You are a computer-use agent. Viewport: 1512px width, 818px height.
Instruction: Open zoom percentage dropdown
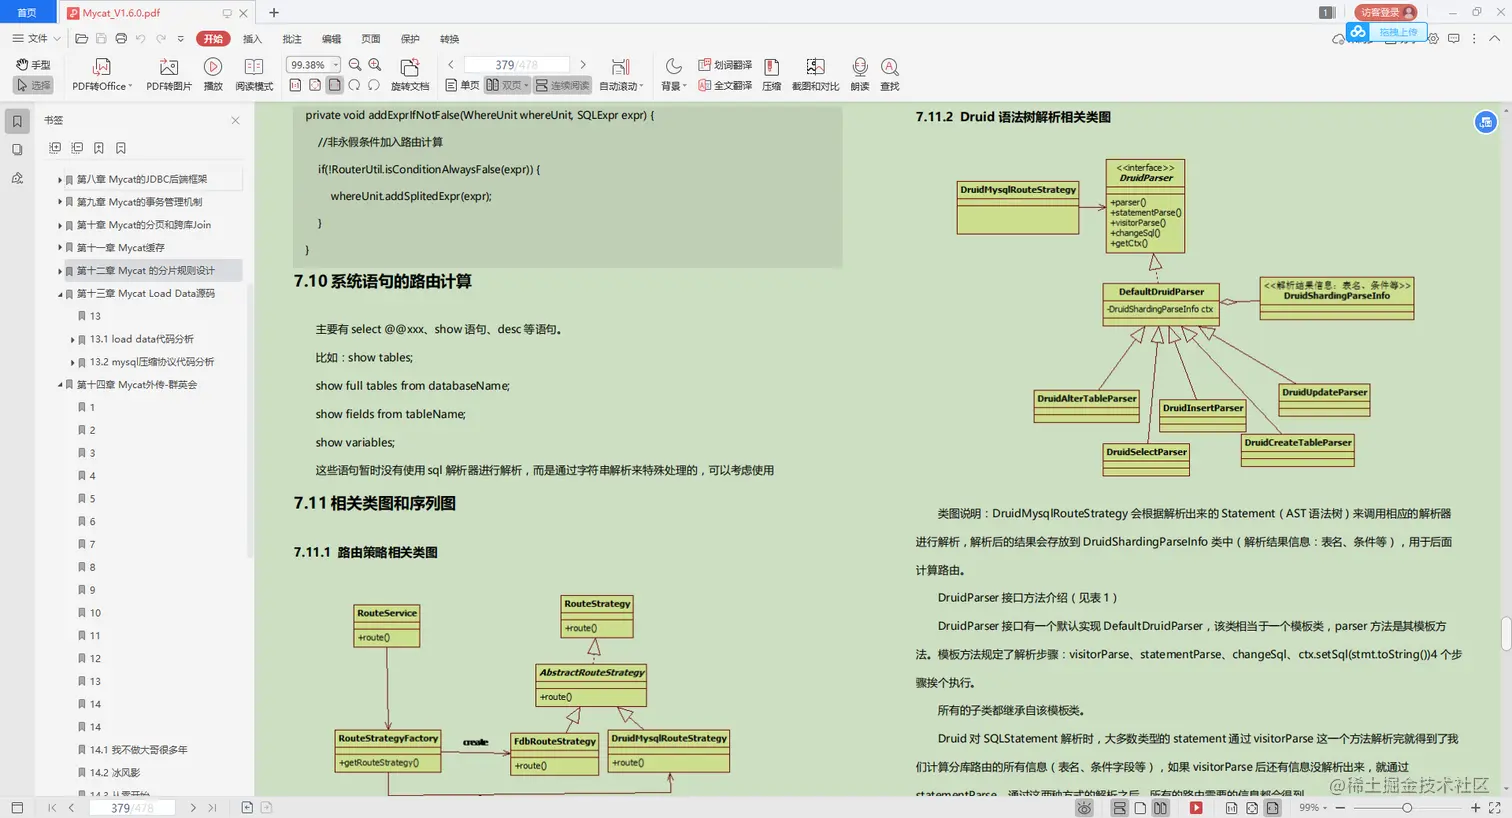(x=335, y=65)
